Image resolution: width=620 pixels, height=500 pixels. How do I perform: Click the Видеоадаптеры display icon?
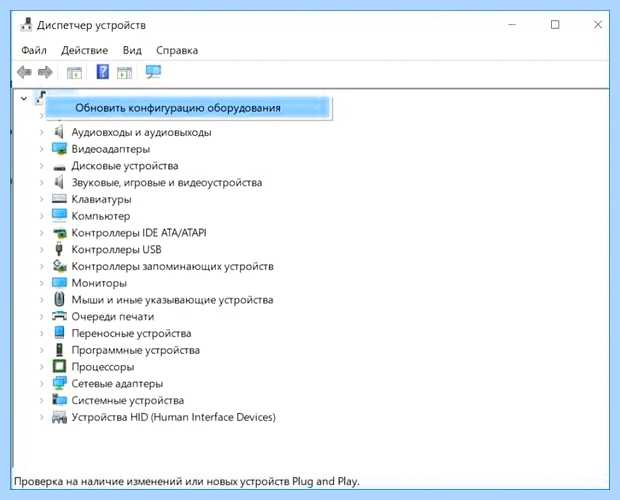59,149
